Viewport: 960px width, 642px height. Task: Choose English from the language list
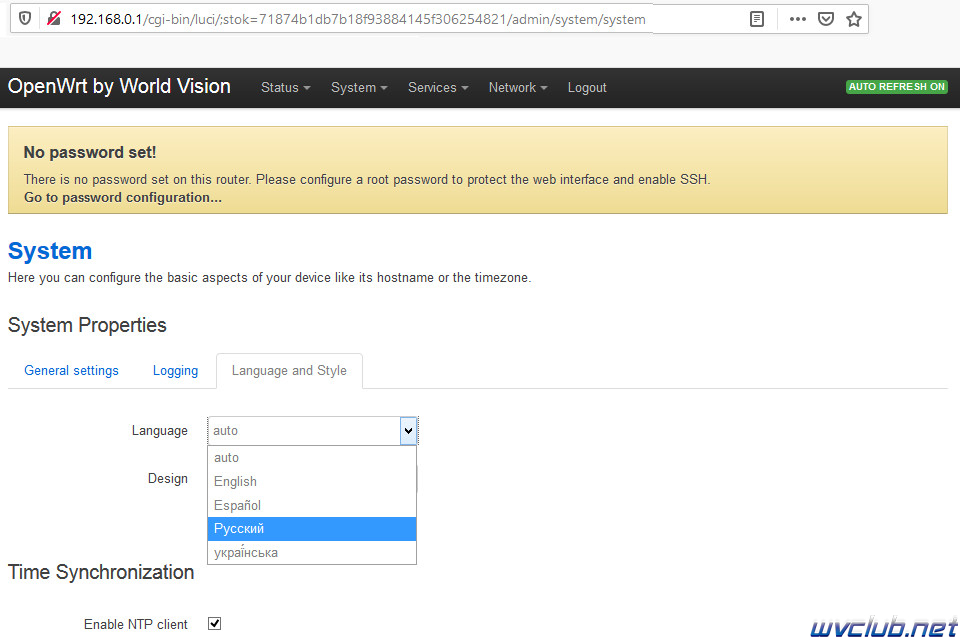point(312,482)
